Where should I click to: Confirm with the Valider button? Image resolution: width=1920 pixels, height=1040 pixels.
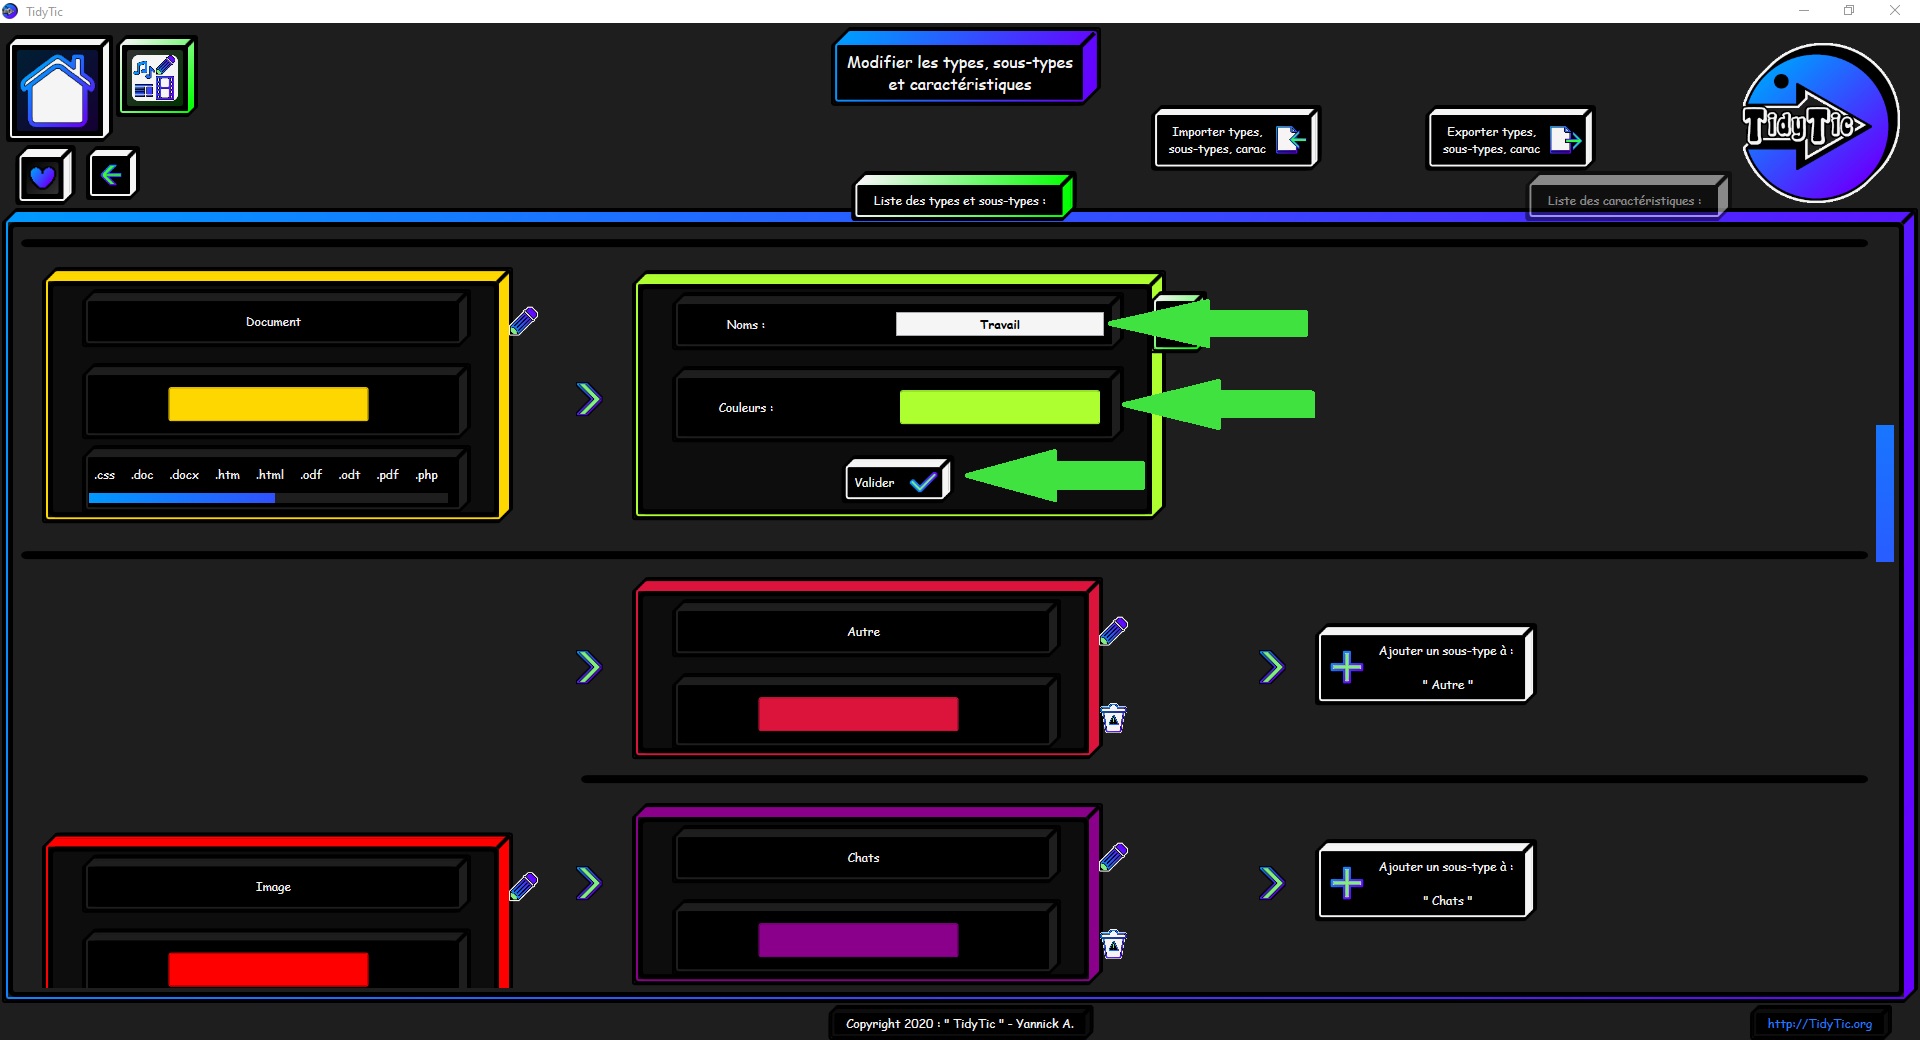pos(897,481)
